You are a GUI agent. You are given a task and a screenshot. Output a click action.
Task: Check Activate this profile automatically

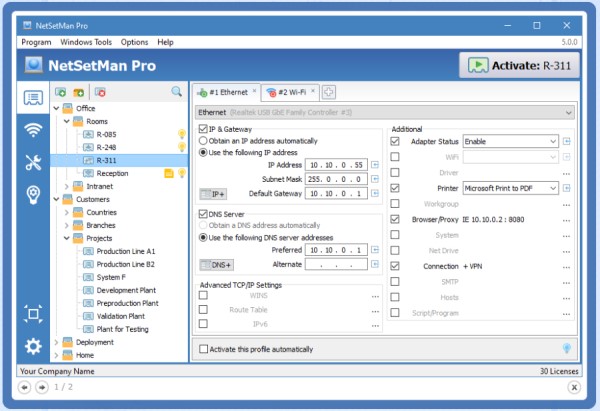click(x=204, y=349)
